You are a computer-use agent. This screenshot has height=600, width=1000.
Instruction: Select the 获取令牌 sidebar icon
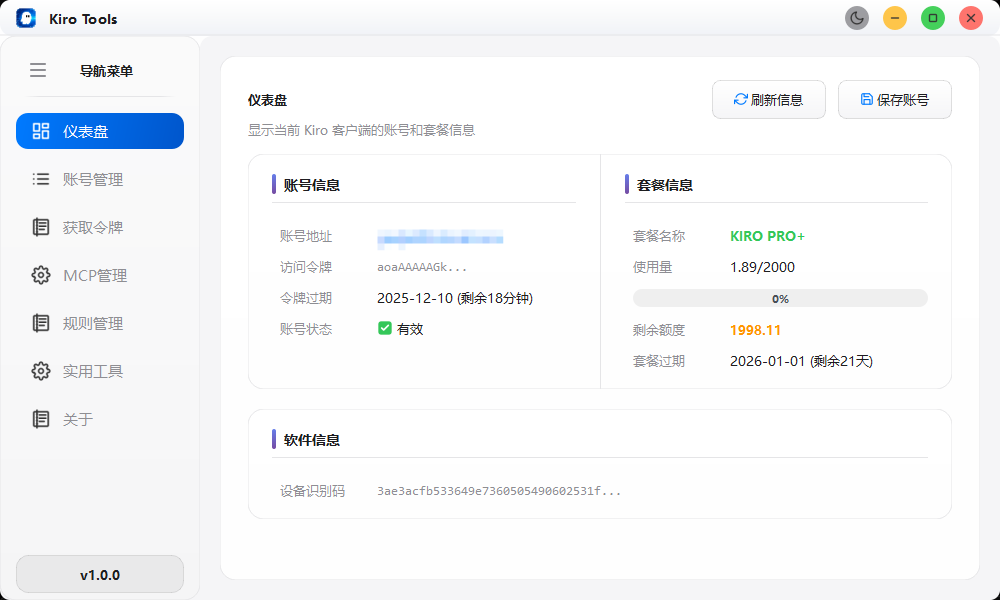pyautogui.click(x=40, y=227)
